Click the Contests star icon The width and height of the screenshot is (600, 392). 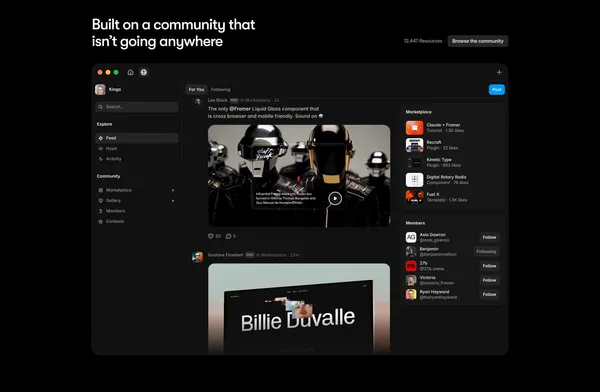[x=101, y=221]
